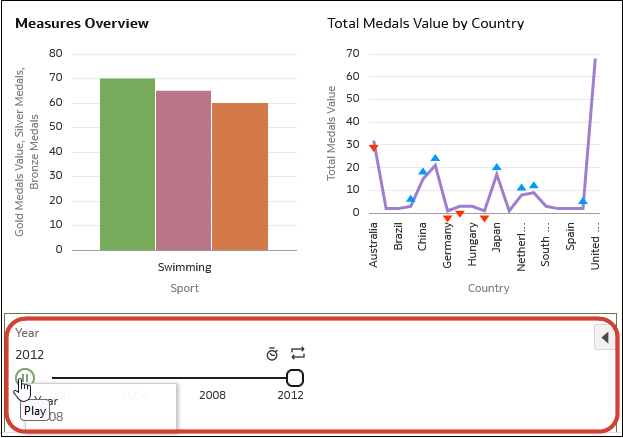
Task: Click the orange Bronze Medals bar
Action: [240, 177]
